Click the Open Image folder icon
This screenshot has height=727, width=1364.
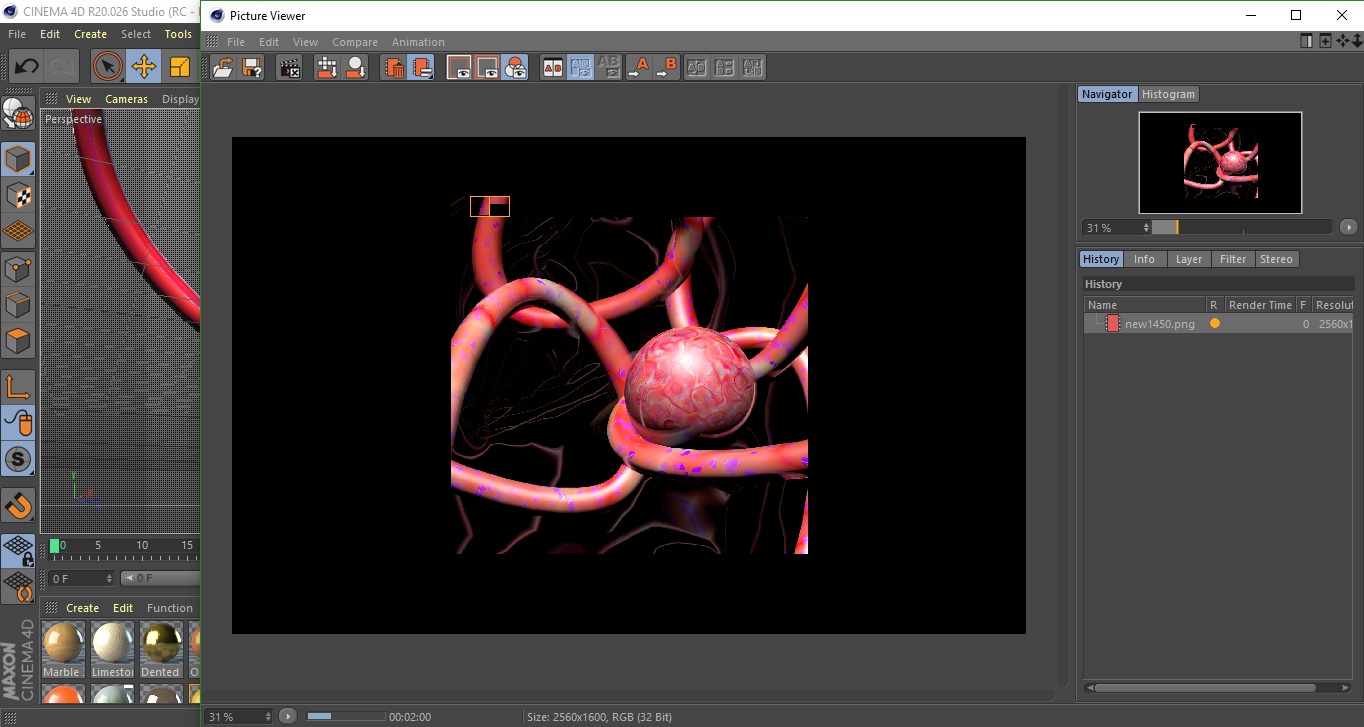click(x=223, y=68)
